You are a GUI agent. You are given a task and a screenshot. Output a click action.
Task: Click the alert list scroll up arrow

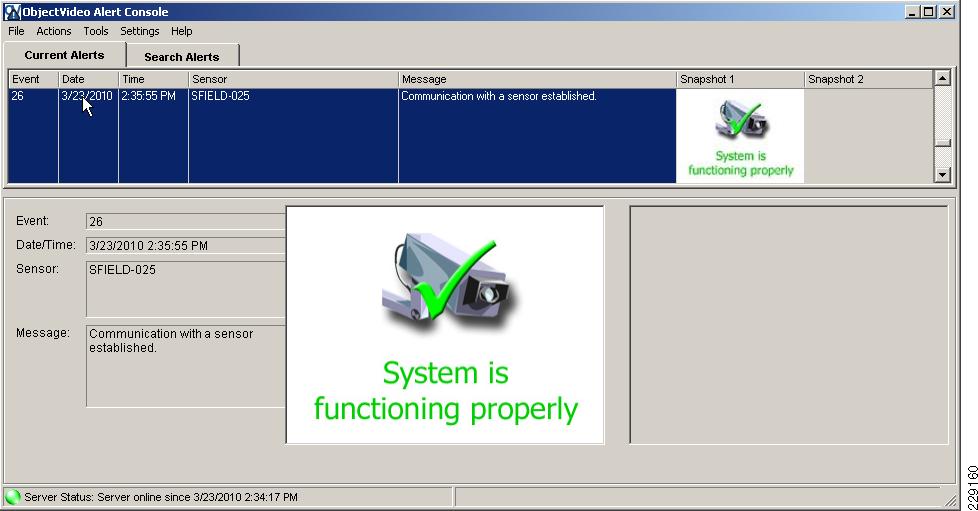point(942,78)
